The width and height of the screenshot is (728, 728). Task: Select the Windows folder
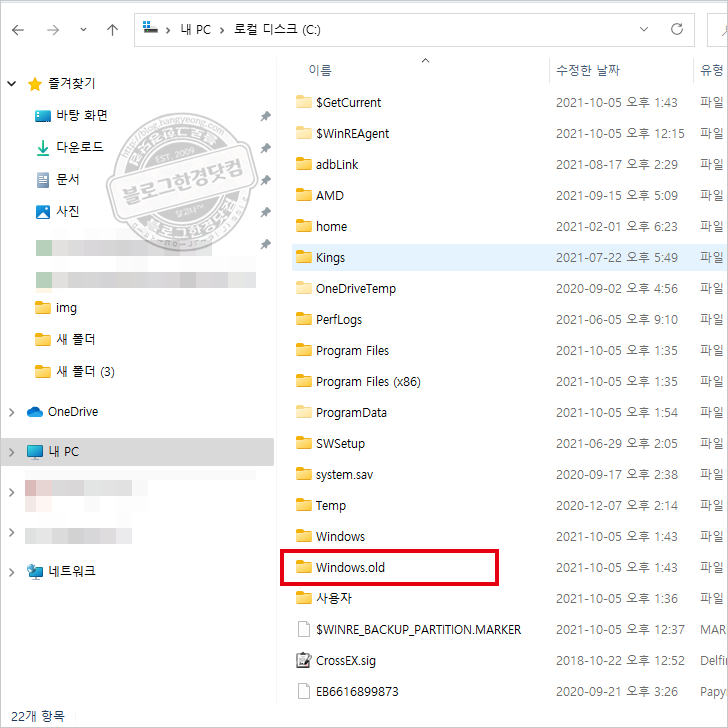[331, 537]
